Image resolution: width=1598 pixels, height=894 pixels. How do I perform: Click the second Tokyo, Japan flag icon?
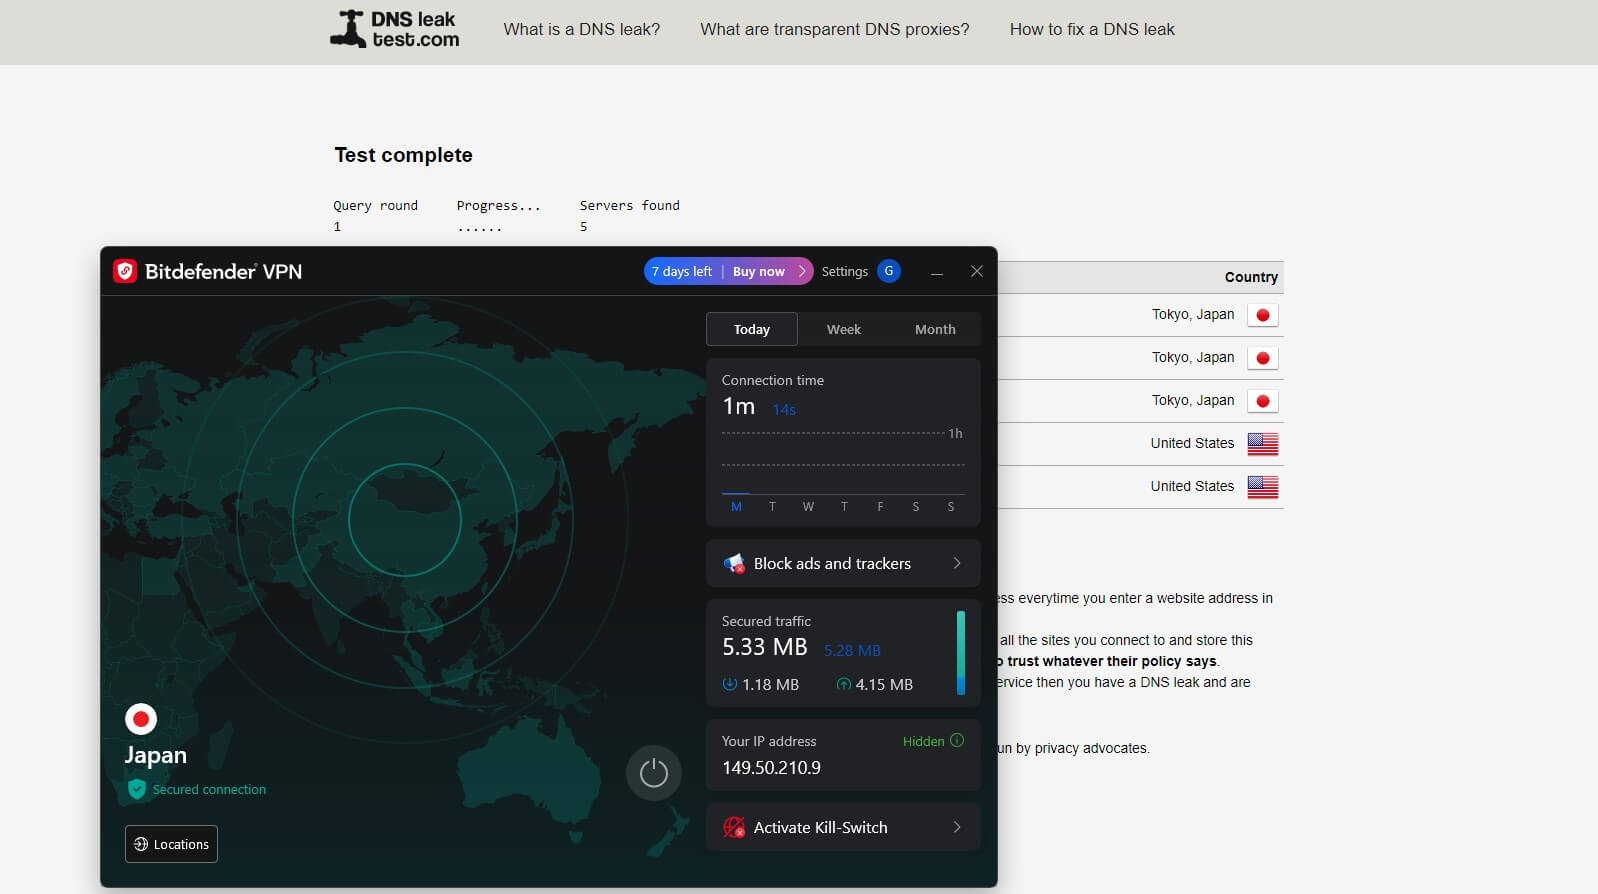1263,358
